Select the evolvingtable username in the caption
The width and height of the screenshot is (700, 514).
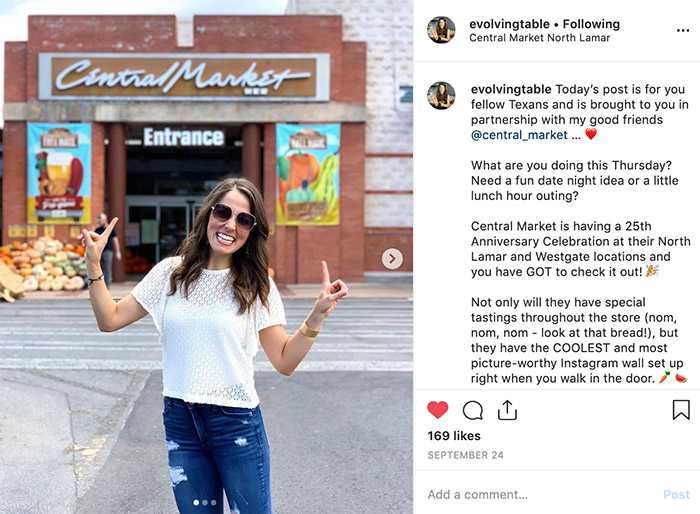511,89
